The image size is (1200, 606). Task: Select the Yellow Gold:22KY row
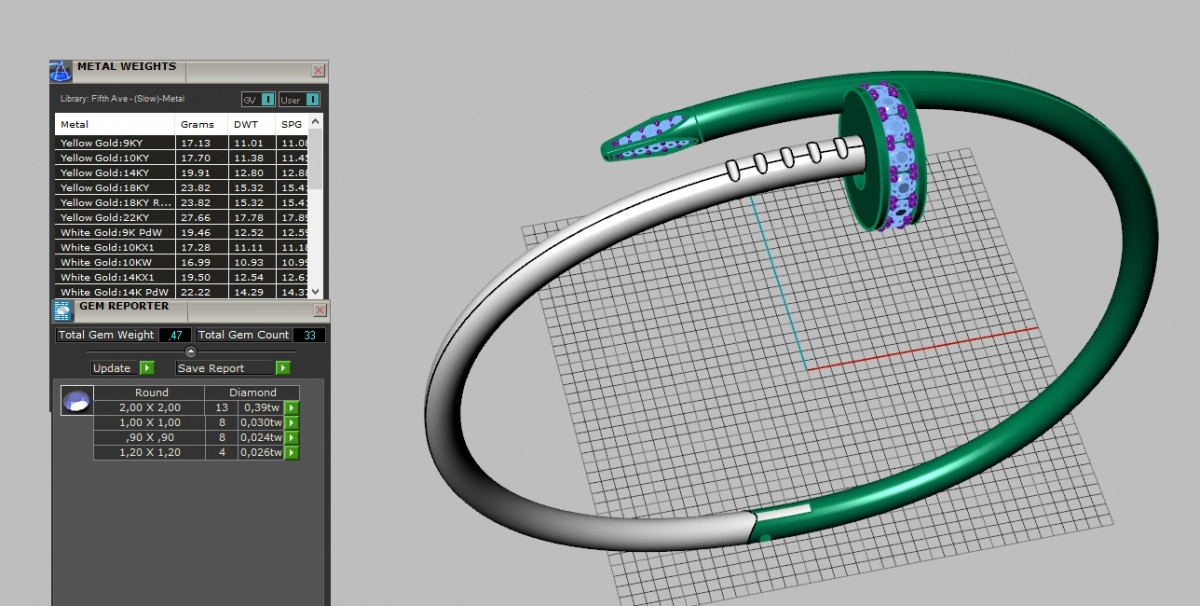tap(182, 218)
